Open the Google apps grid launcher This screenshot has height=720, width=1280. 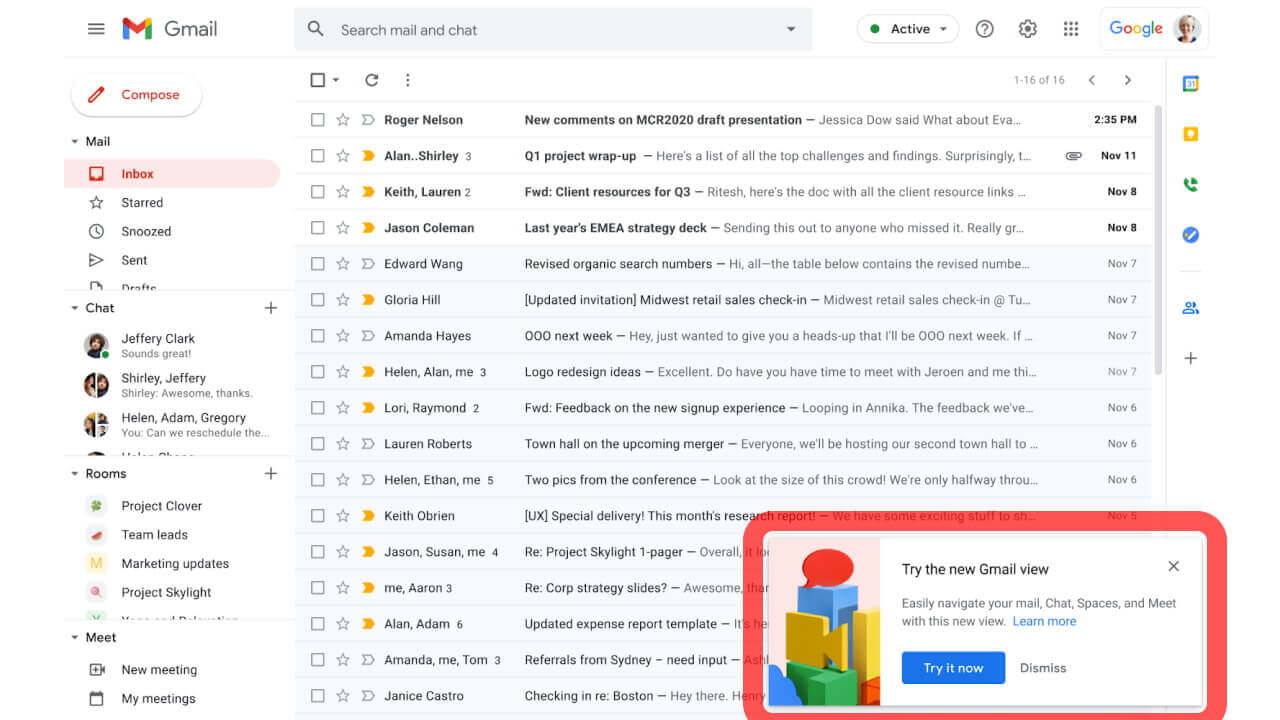[1071, 28]
